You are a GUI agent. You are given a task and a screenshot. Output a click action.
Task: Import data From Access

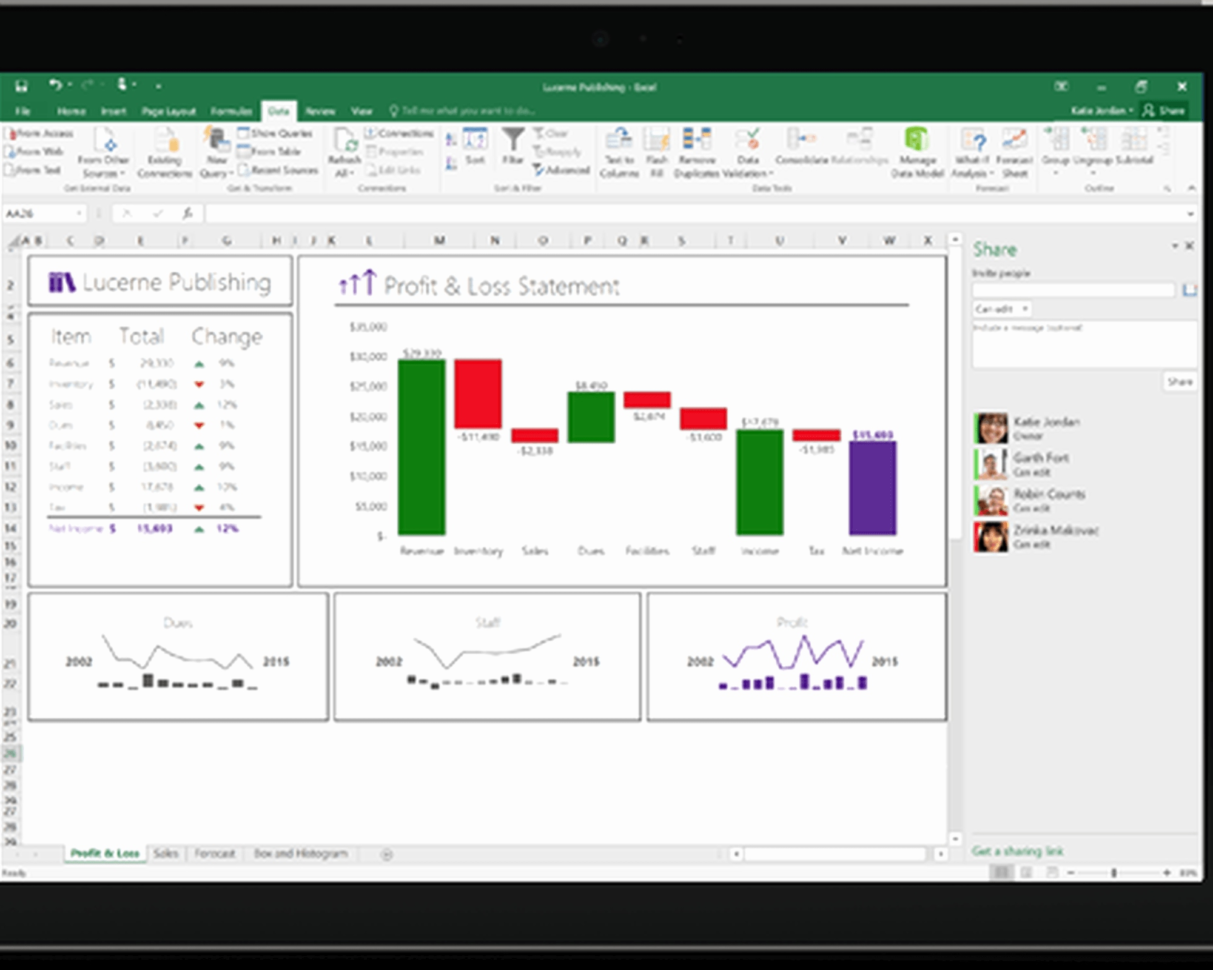click(x=38, y=133)
